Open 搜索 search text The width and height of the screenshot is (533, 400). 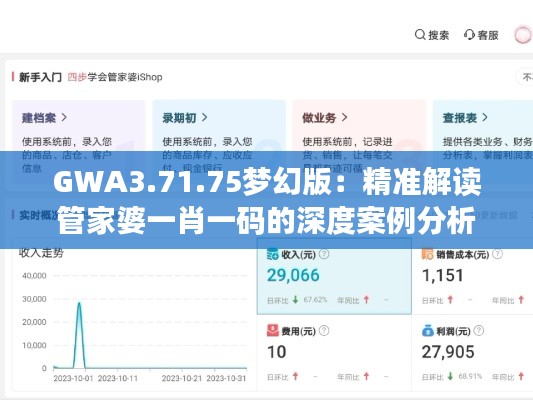tap(439, 35)
